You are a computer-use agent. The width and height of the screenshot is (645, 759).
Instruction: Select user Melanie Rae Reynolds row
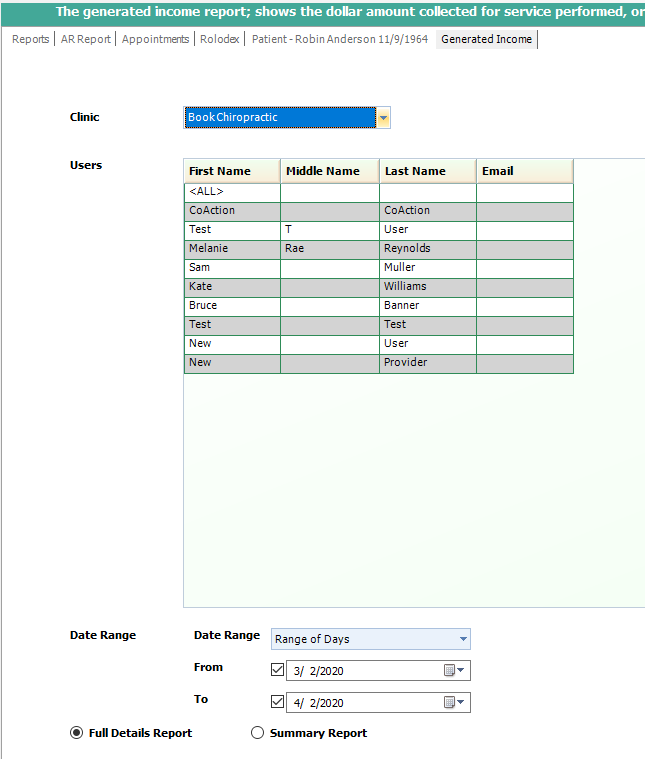tap(231, 249)
